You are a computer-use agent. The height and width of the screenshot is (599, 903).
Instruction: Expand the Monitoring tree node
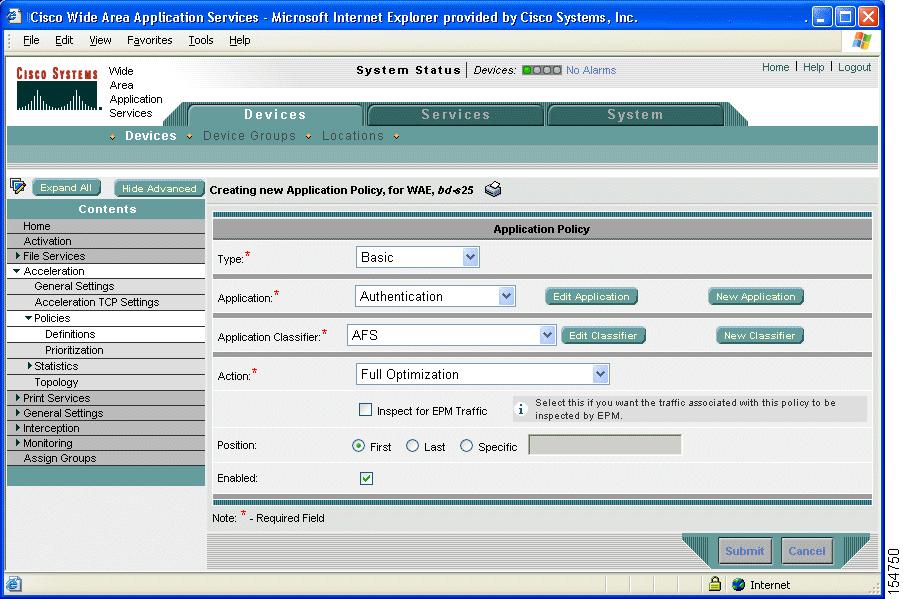pyautogui.click(x=18, y=442)
